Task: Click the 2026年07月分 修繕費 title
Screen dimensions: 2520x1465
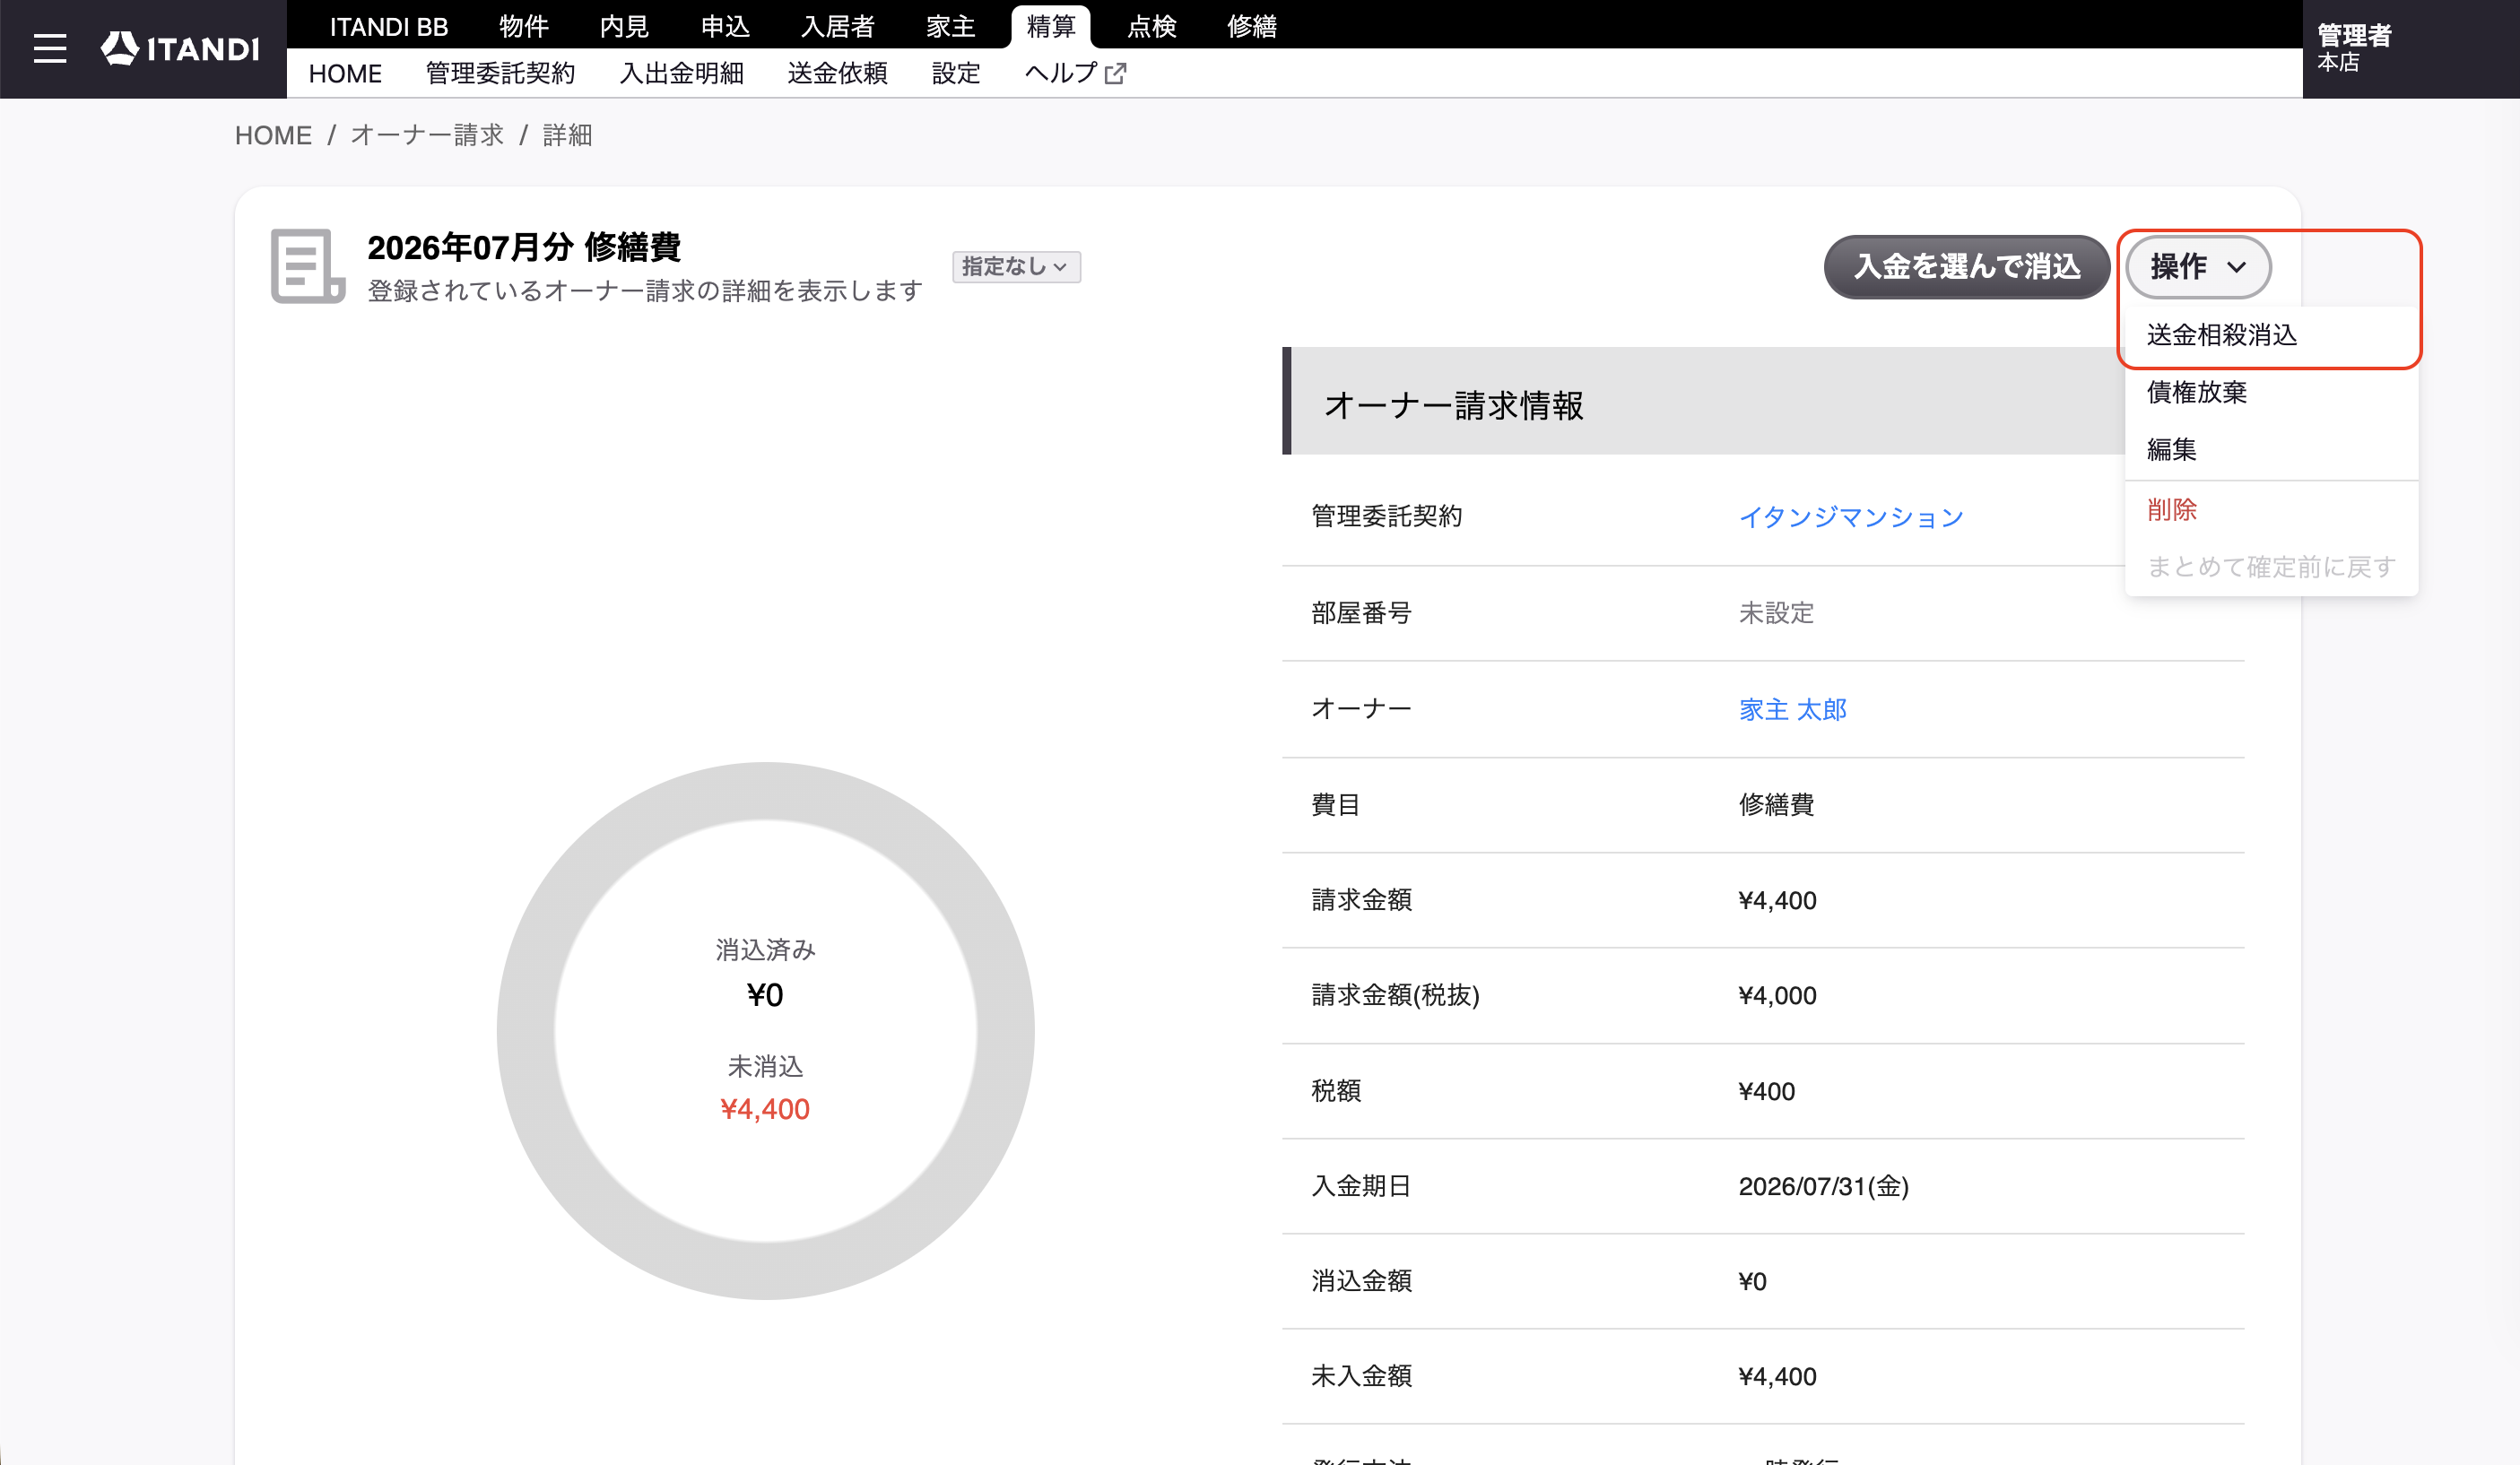Action: 524,247
